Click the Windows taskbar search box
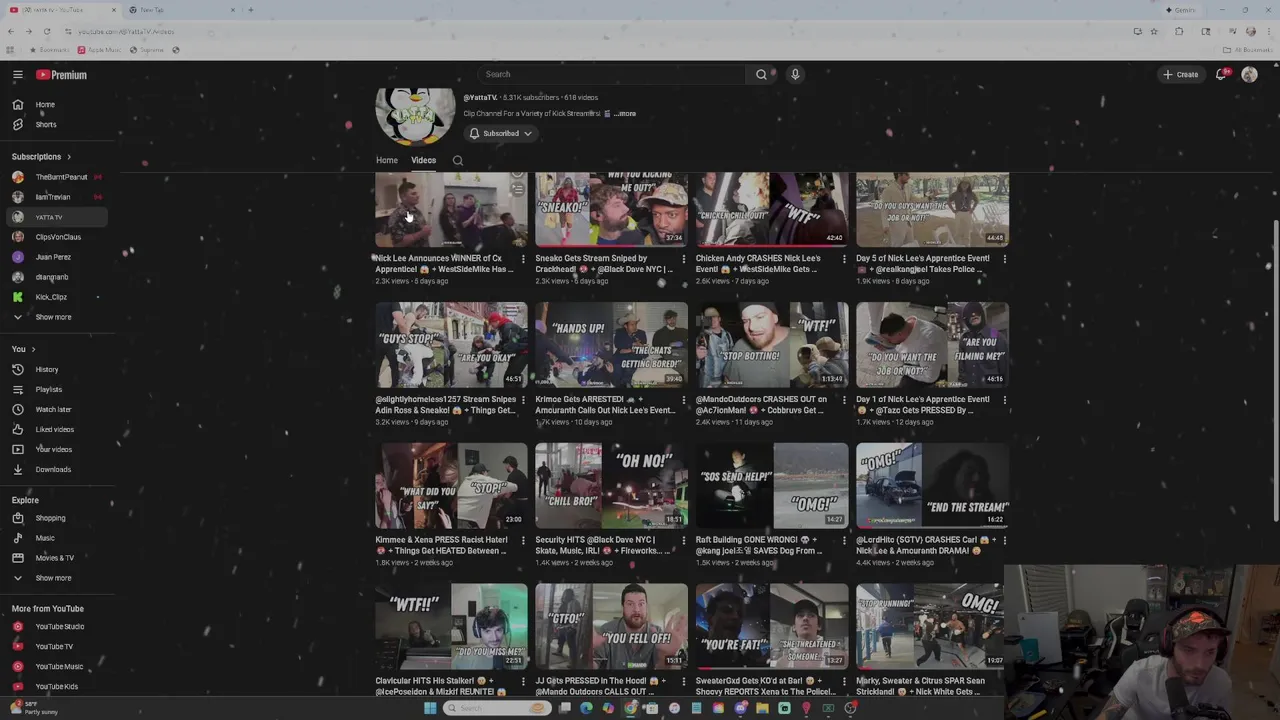This screenshot has width=1280, height=720. [497, 708]
